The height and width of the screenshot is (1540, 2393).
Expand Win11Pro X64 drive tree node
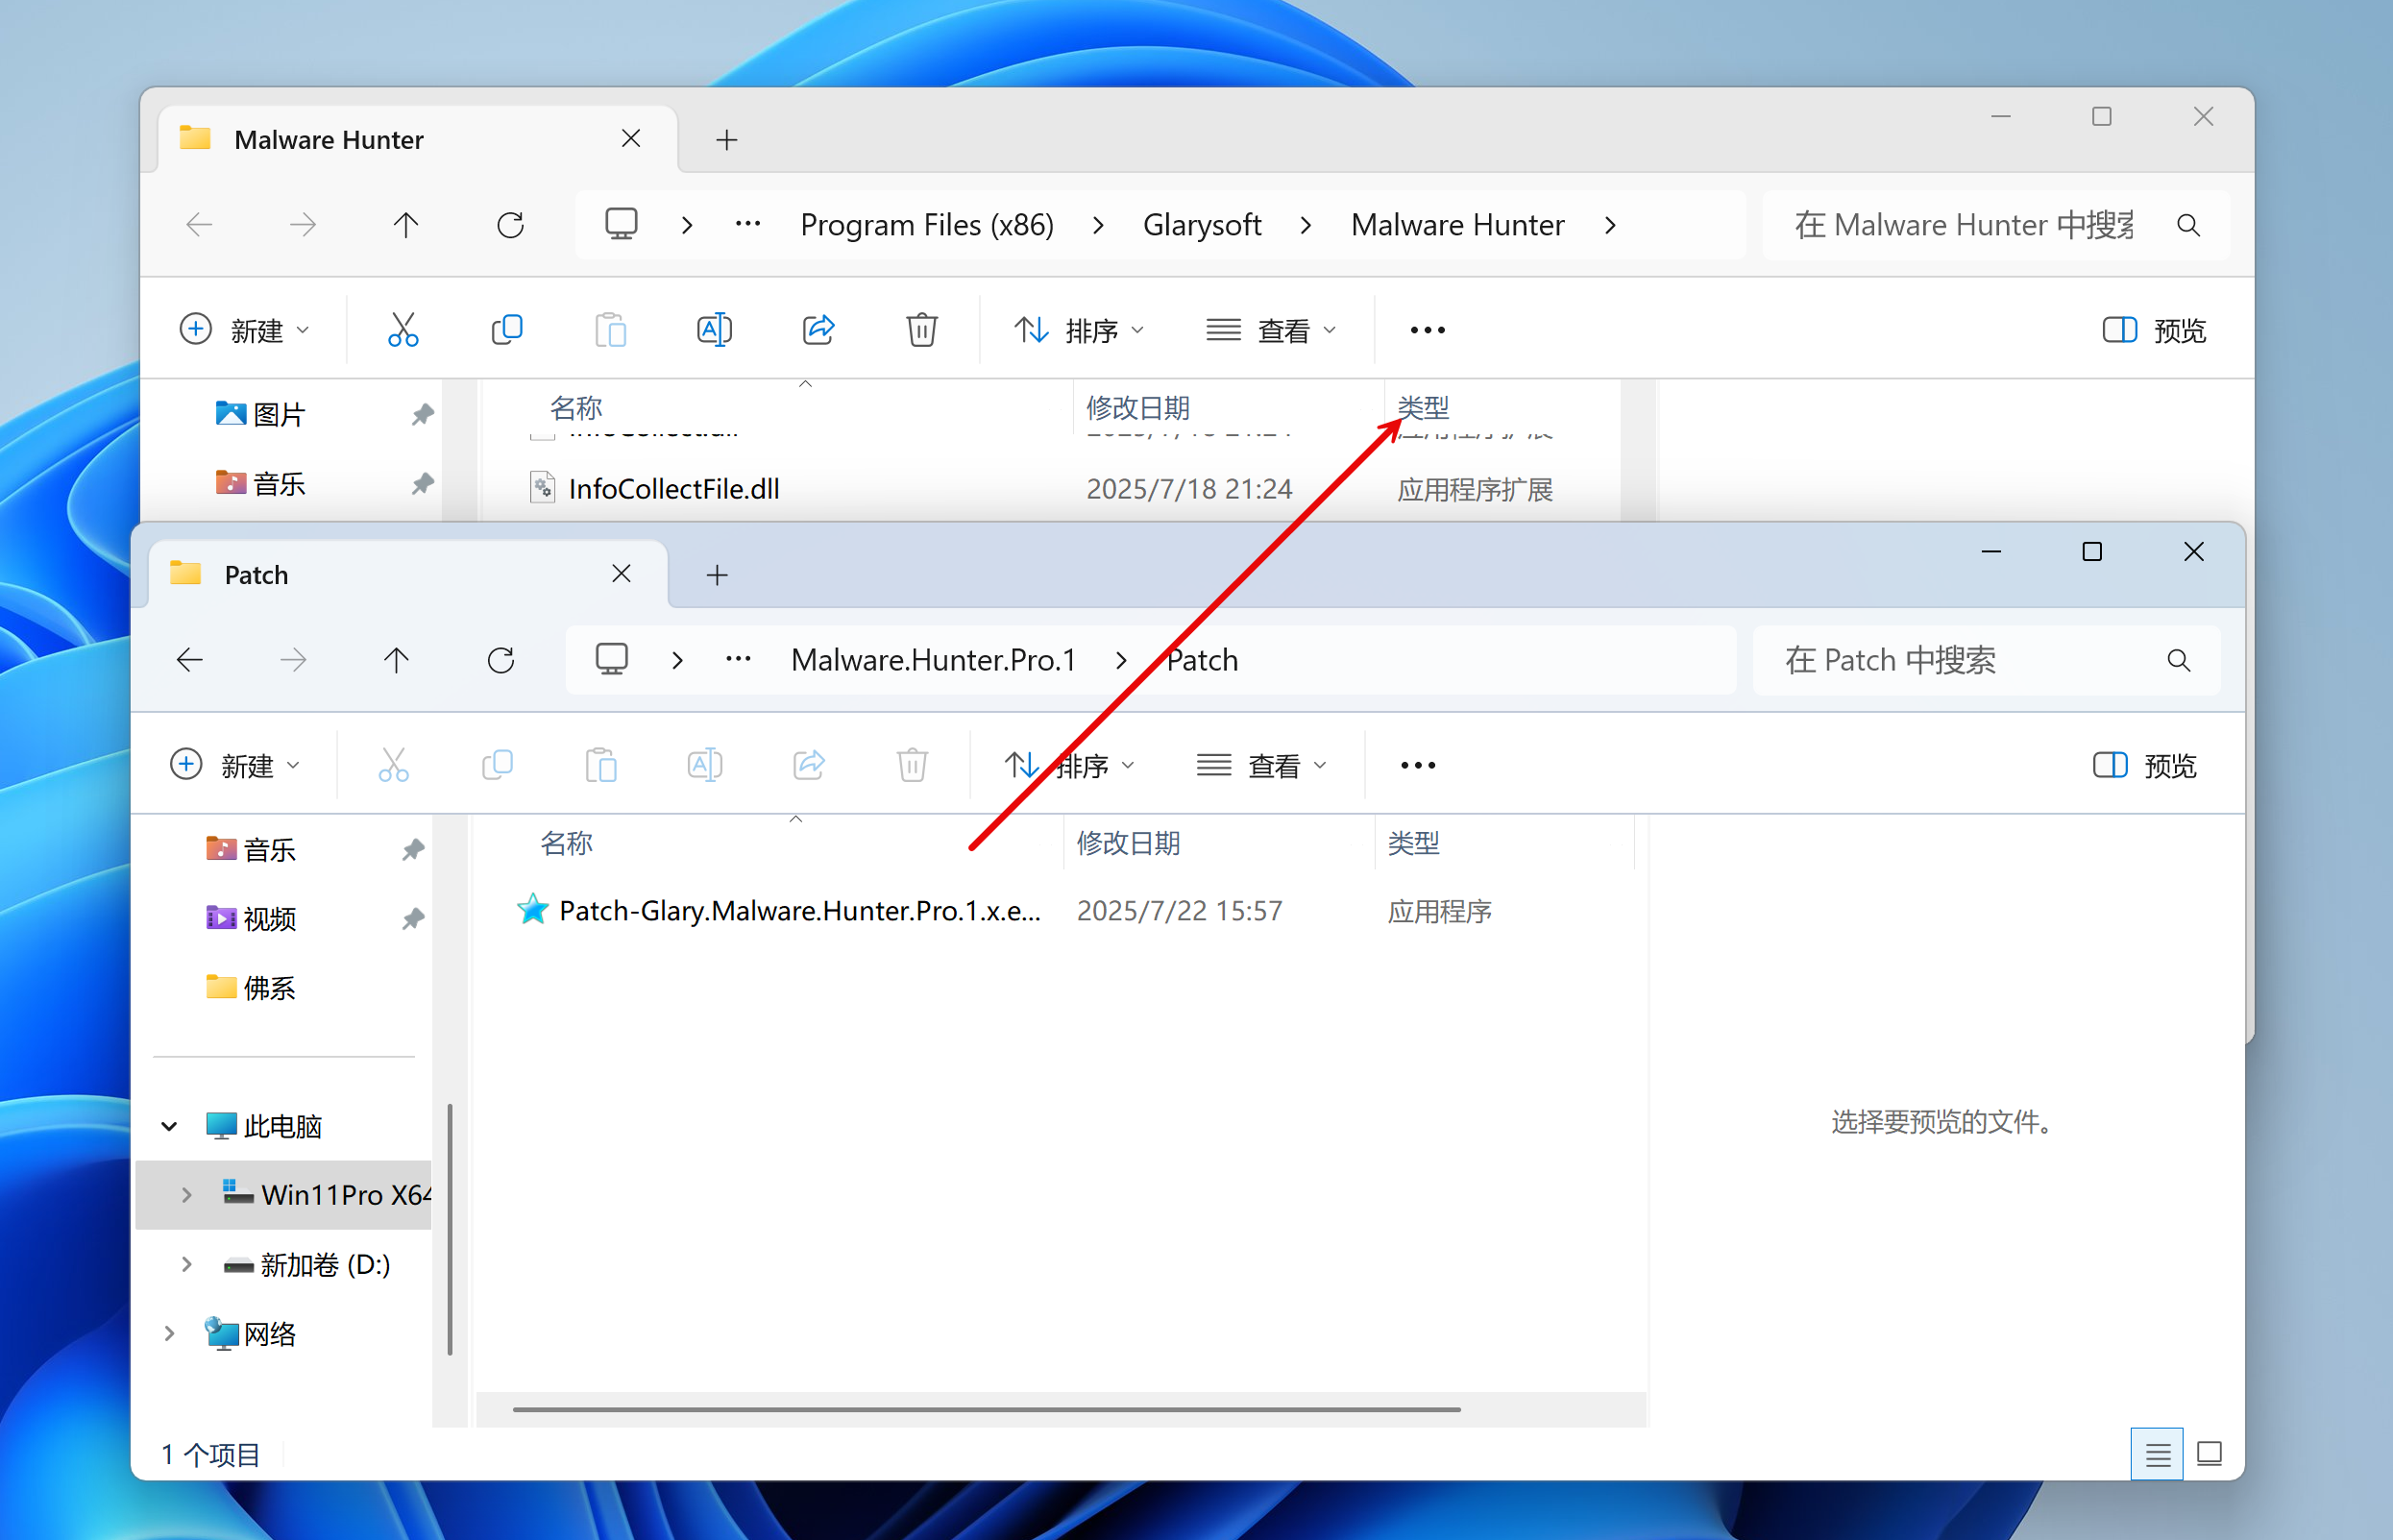(x=187, y=1195)
